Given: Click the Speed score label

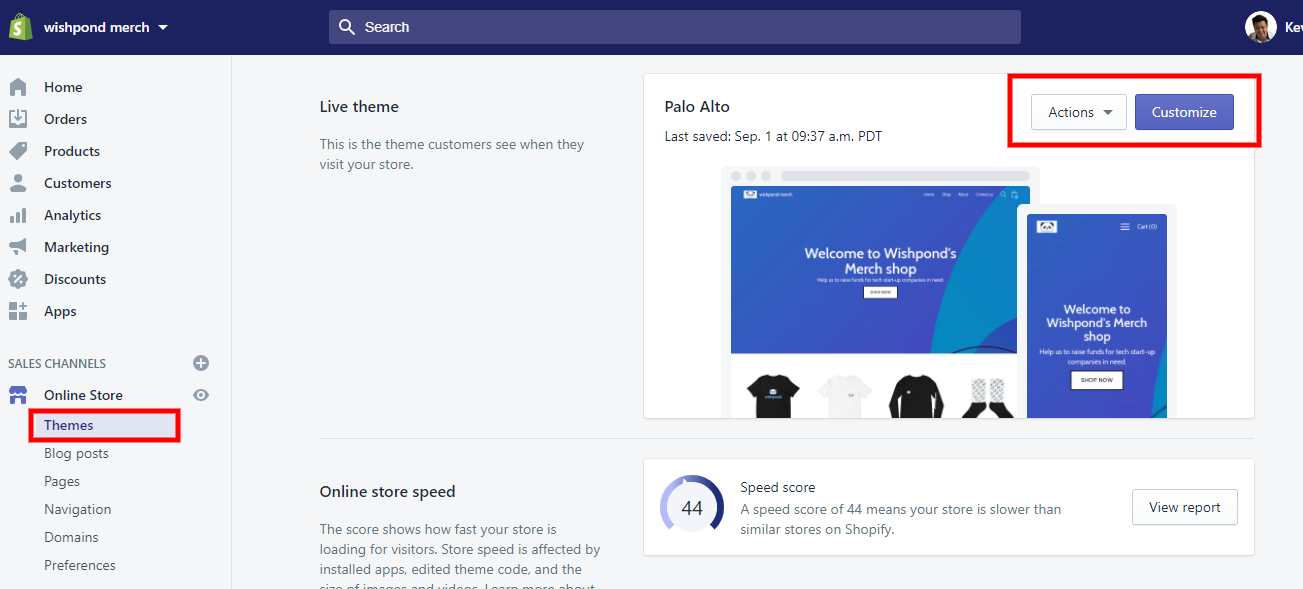Looking at the screenshot, I should (778, 487).
